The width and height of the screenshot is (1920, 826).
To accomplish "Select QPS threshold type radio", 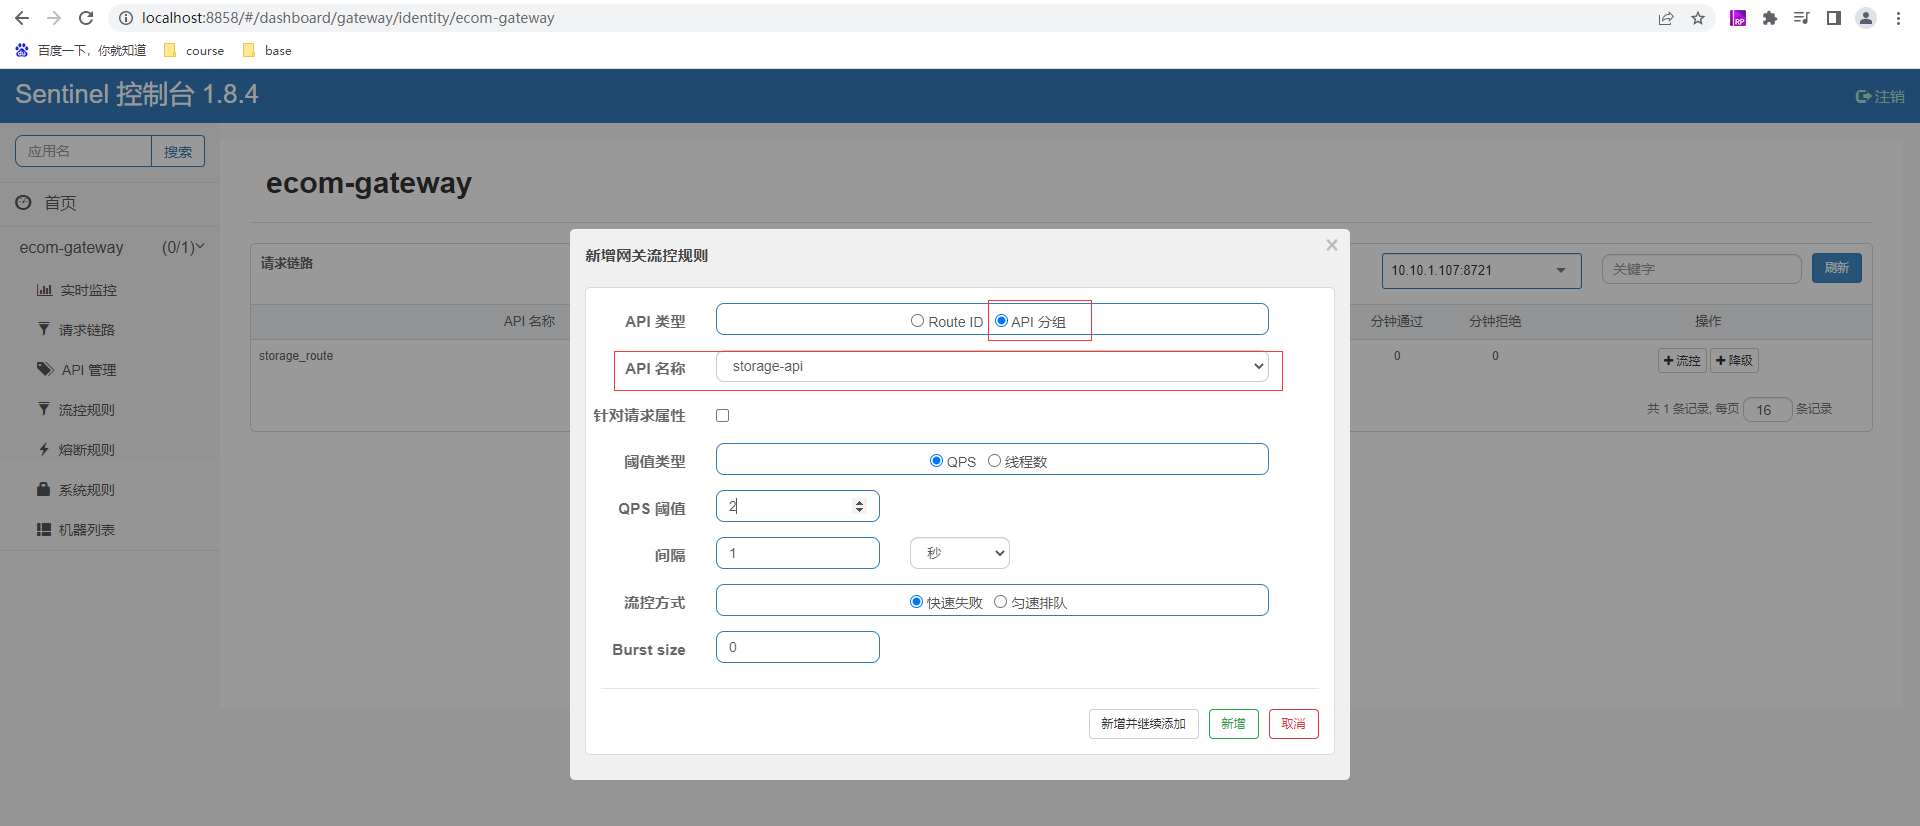I will 936,461.
